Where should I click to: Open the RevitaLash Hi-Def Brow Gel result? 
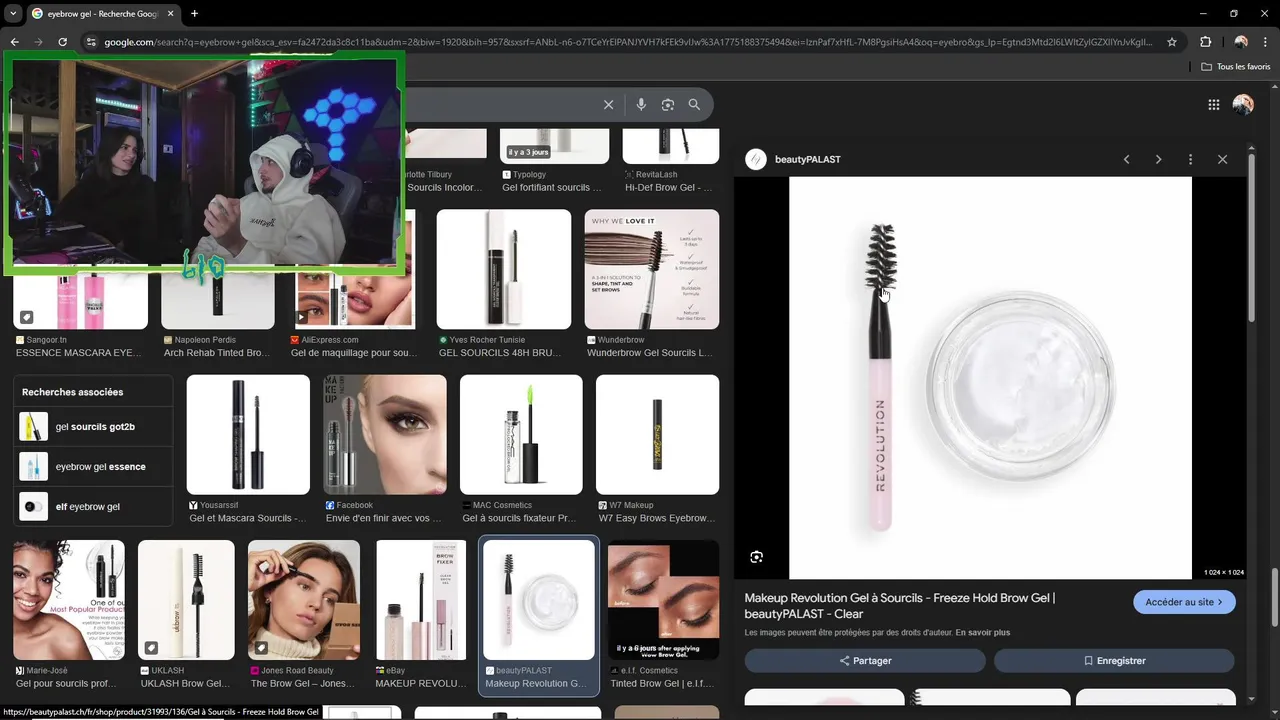tap(670, 160)
